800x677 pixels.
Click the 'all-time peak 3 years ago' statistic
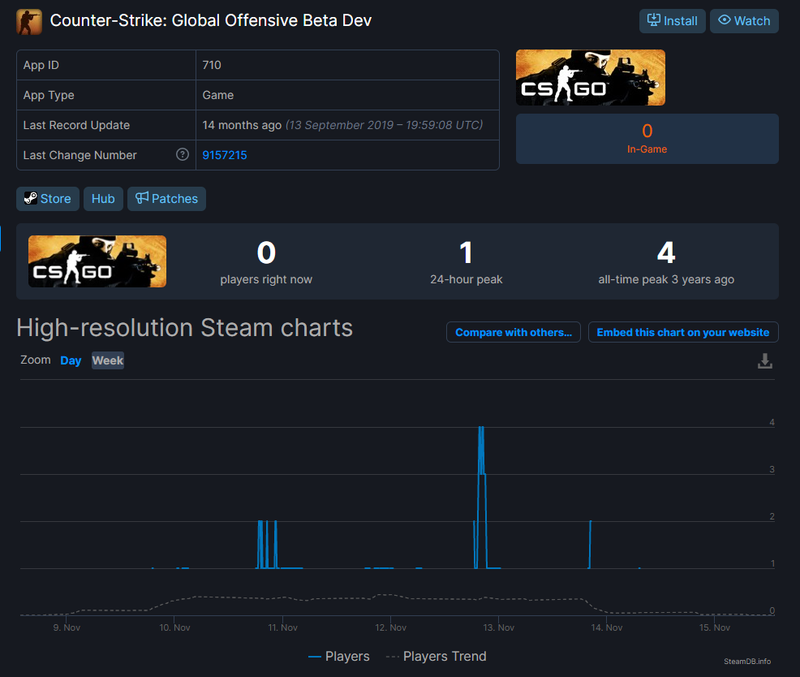coord(666,262)
